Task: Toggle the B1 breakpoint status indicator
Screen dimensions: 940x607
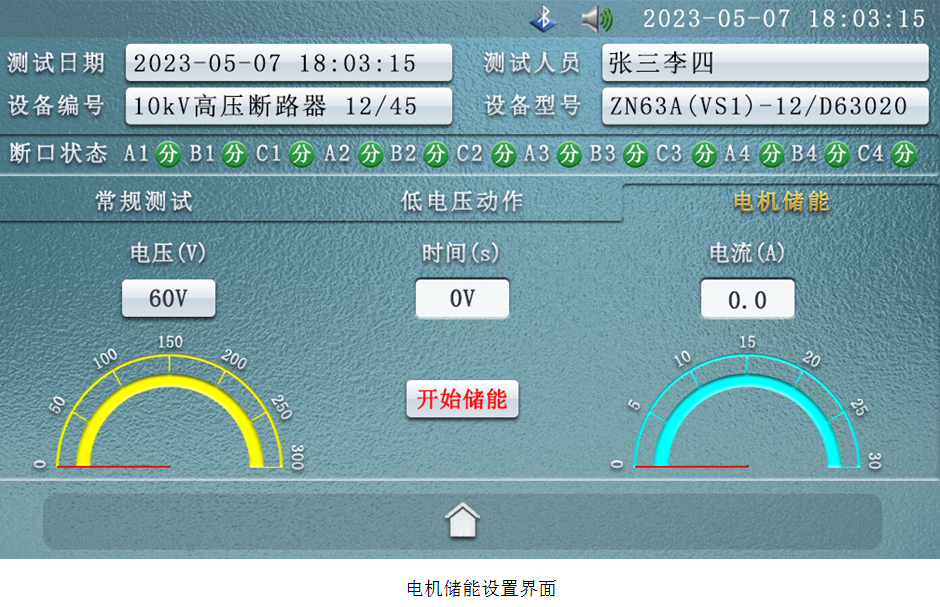Action: (x=234, y=154)
